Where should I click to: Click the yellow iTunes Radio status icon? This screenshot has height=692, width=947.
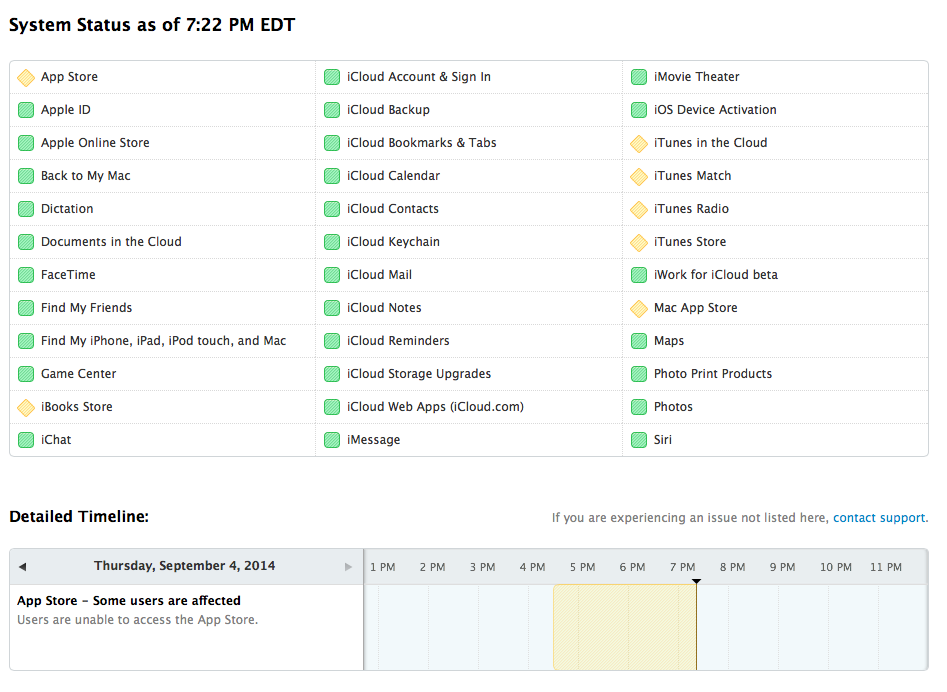coord(639,209)
